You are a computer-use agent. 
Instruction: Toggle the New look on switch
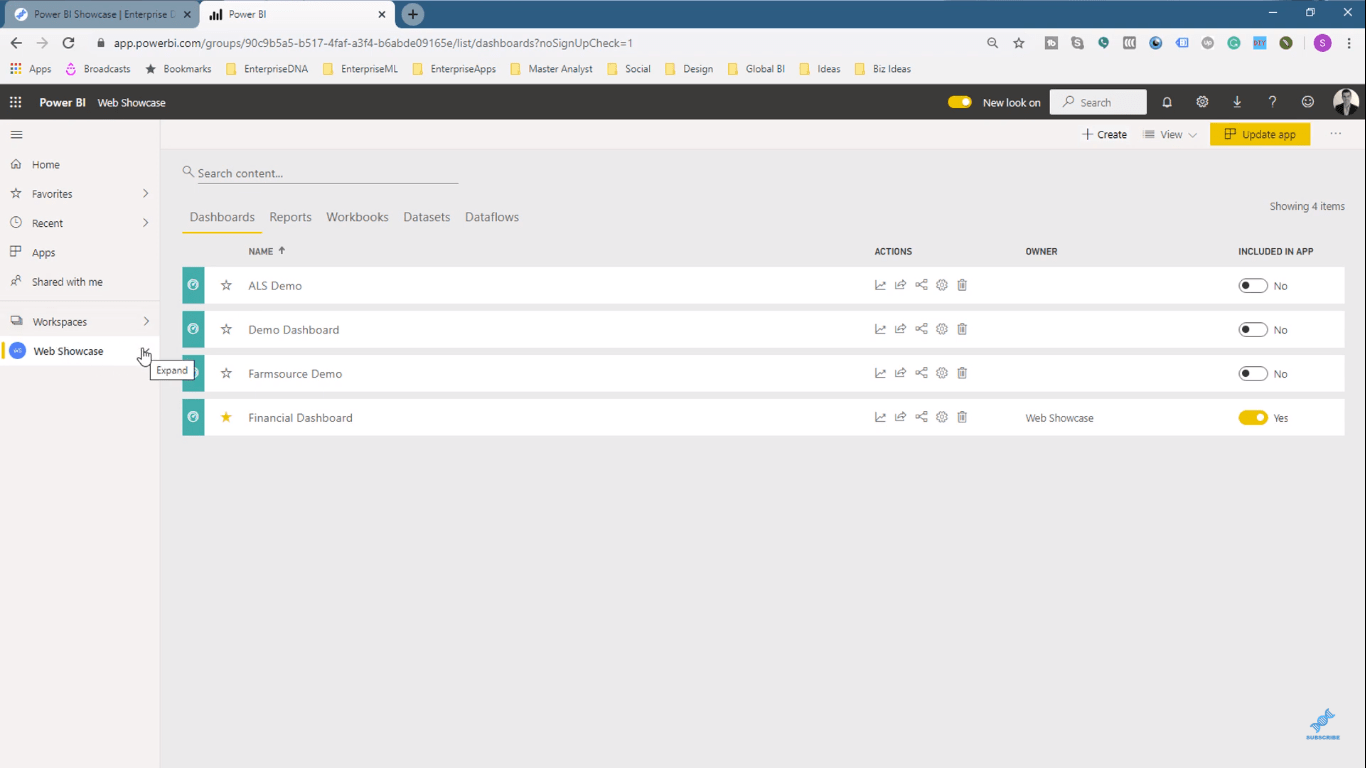click(x=960, y=102)
